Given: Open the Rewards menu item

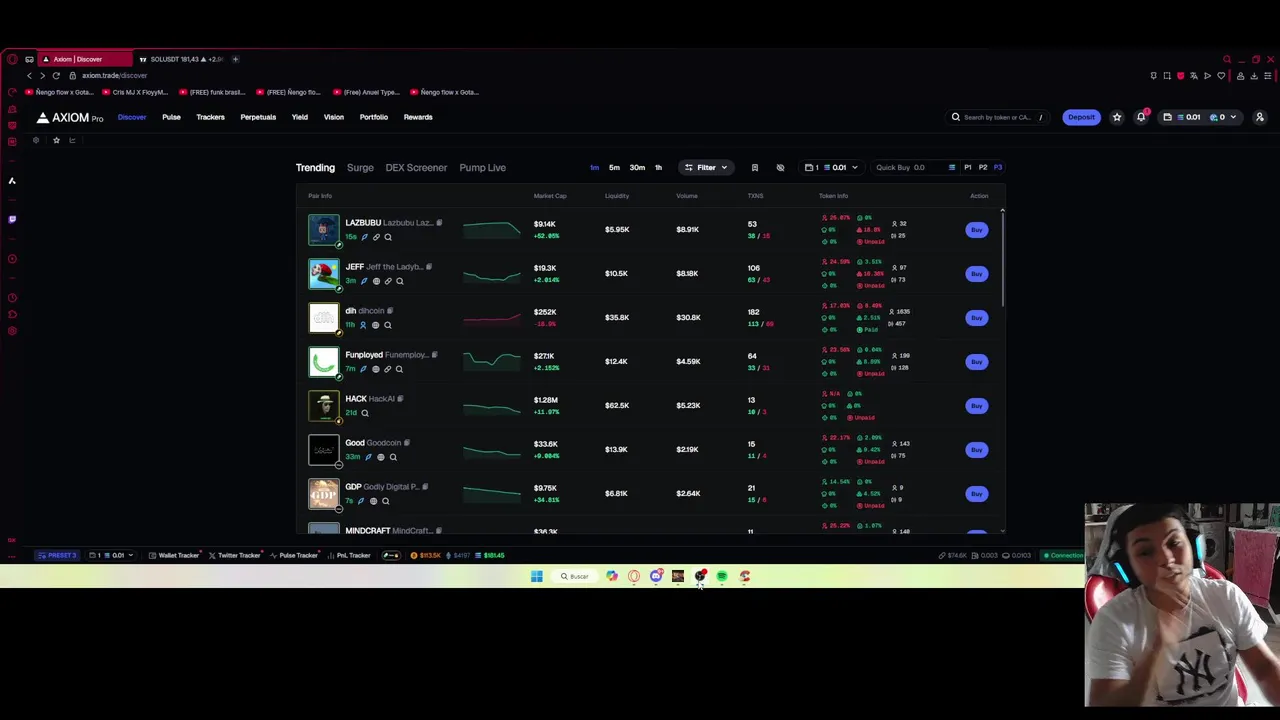Looking at the screenshot, I should 418,117.
